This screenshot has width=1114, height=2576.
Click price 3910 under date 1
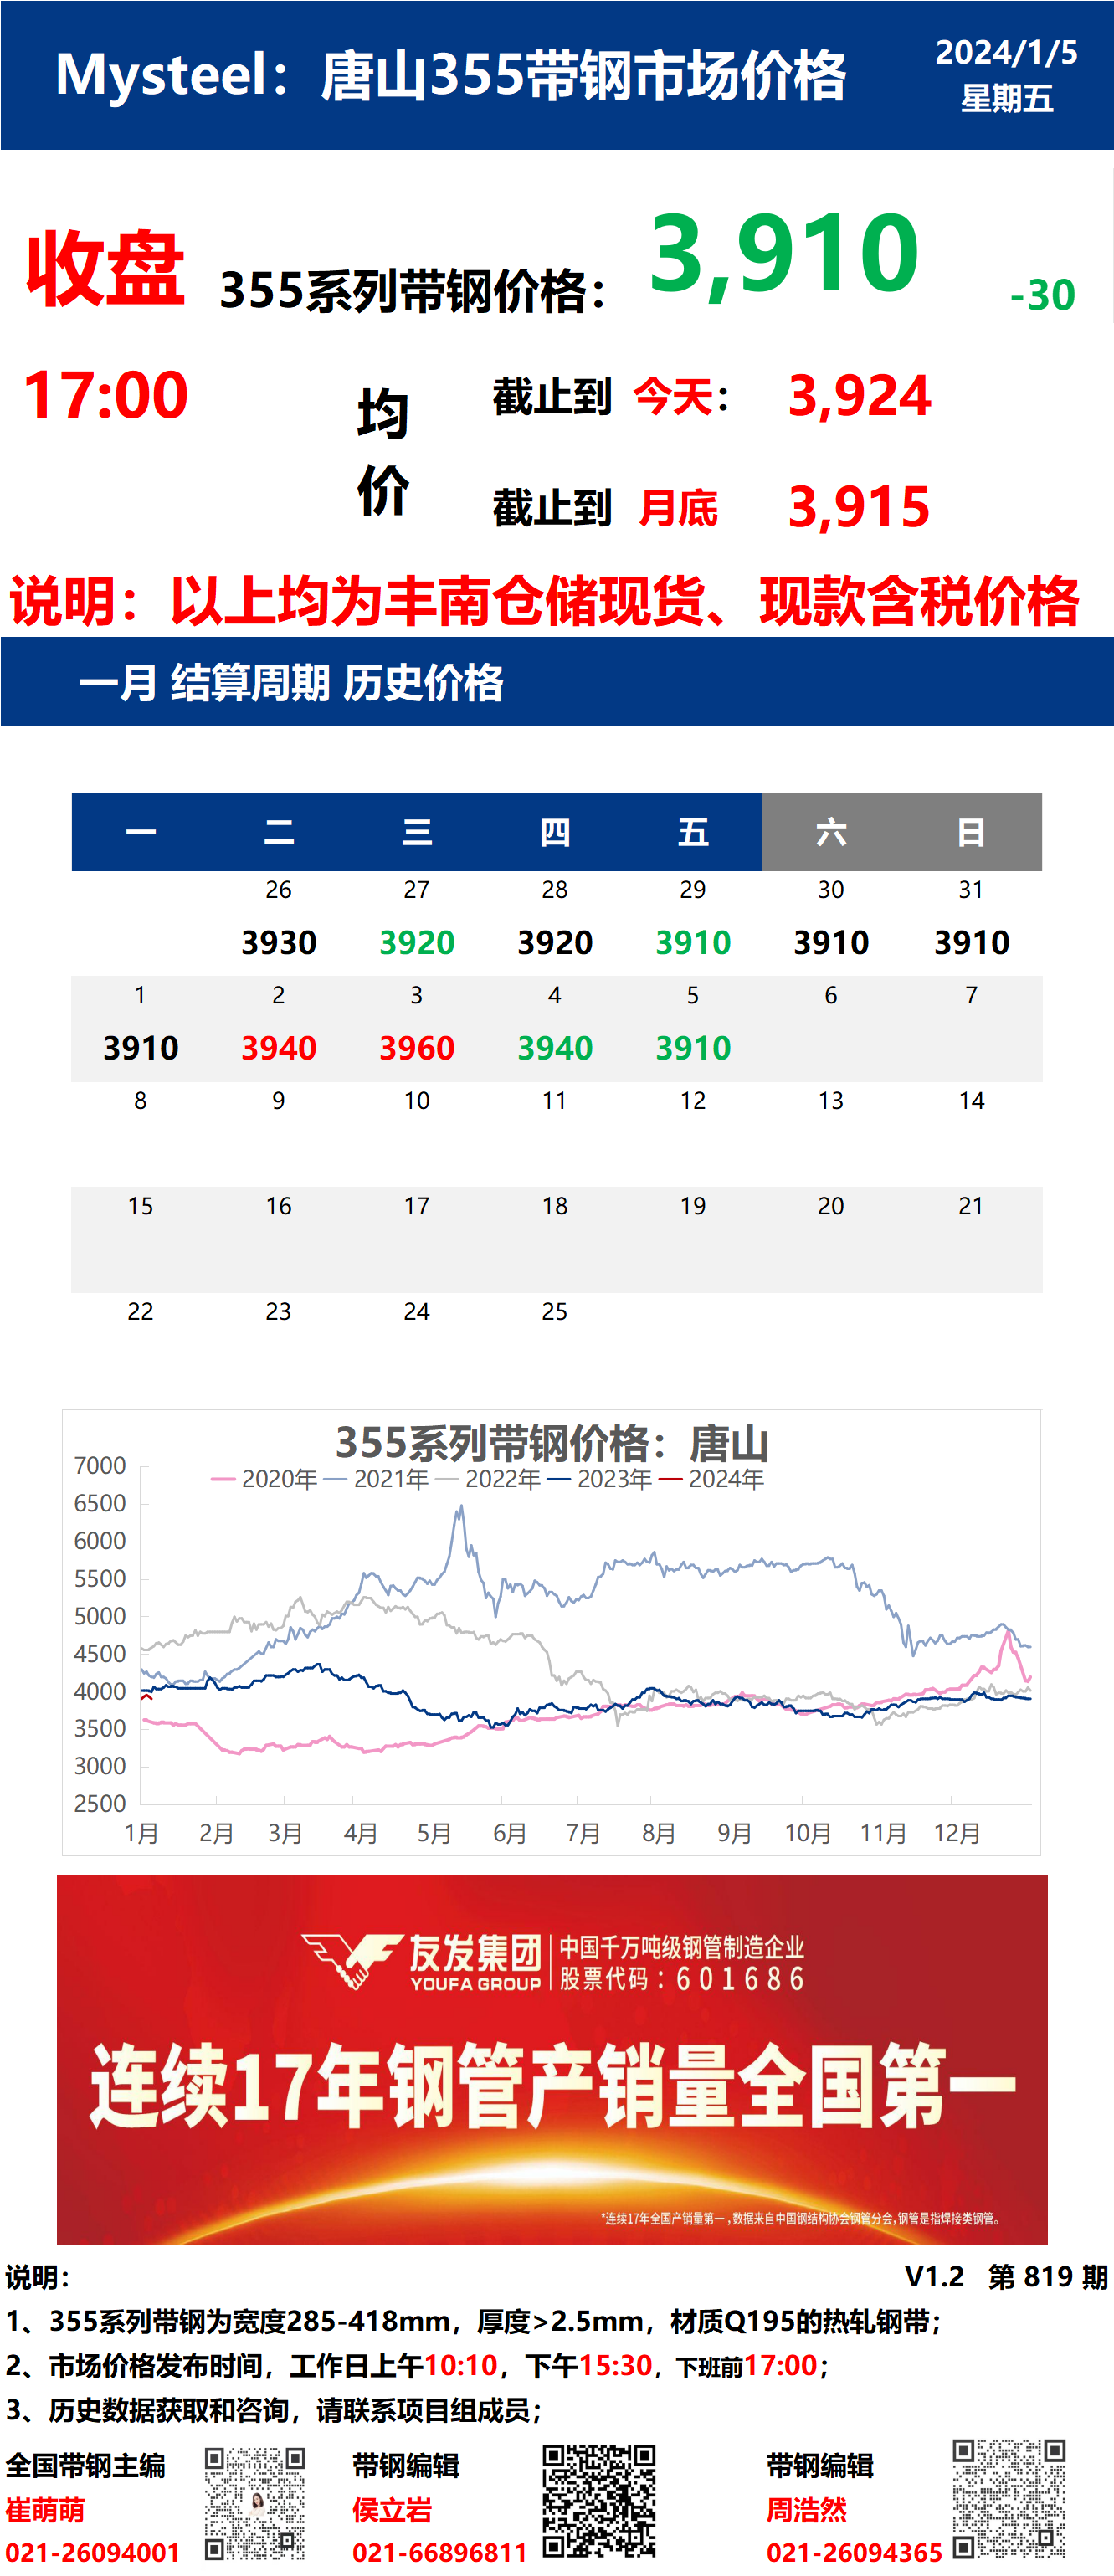click(141, 1048)
